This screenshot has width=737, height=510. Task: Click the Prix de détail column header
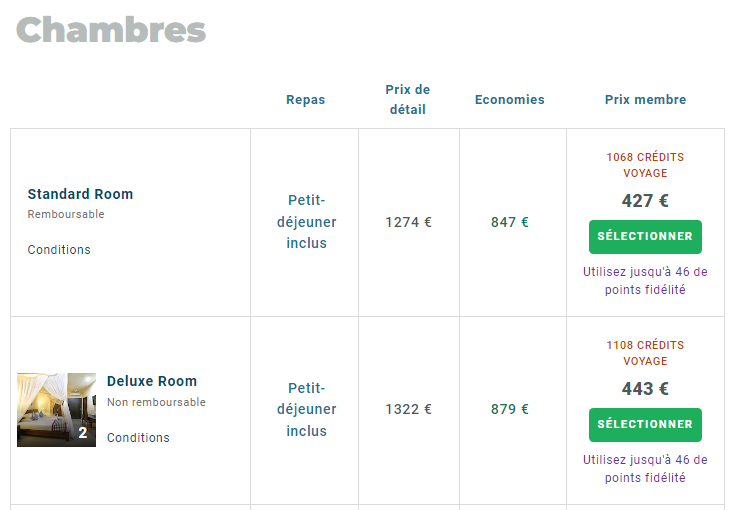click(408, 100)
